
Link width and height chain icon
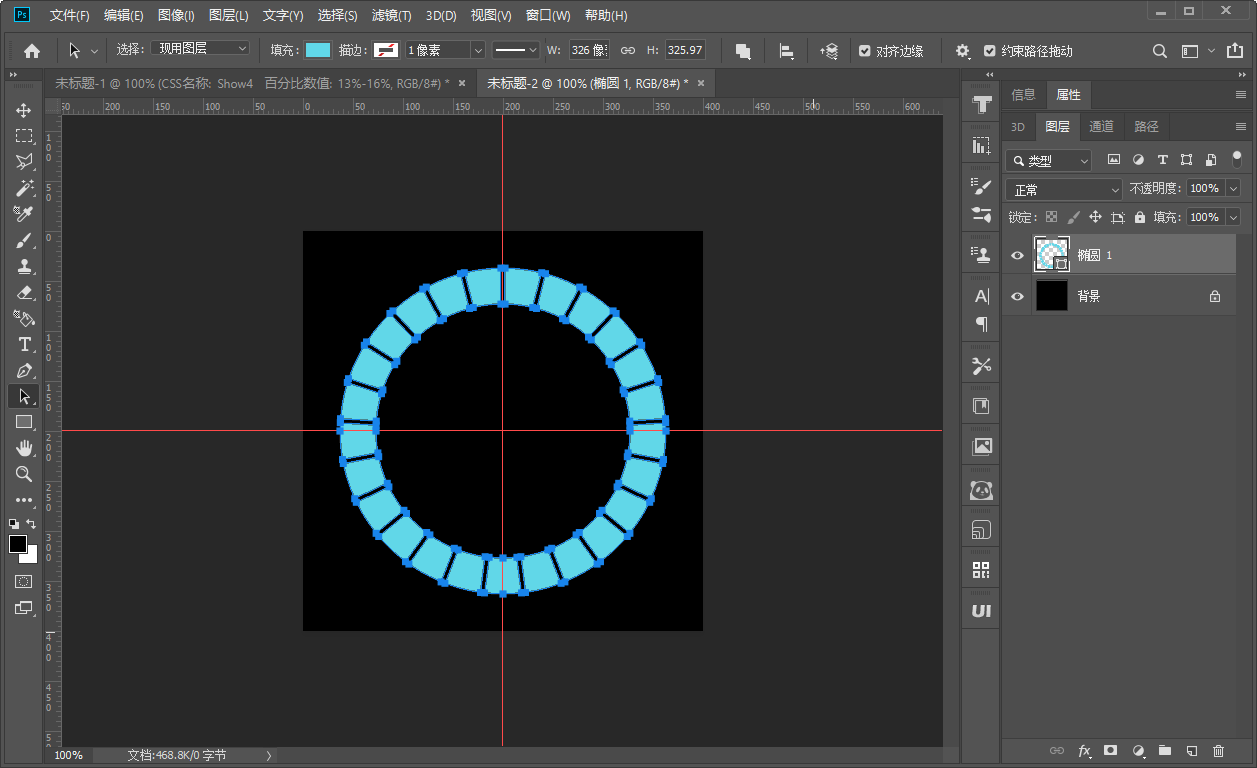[628, 50]
